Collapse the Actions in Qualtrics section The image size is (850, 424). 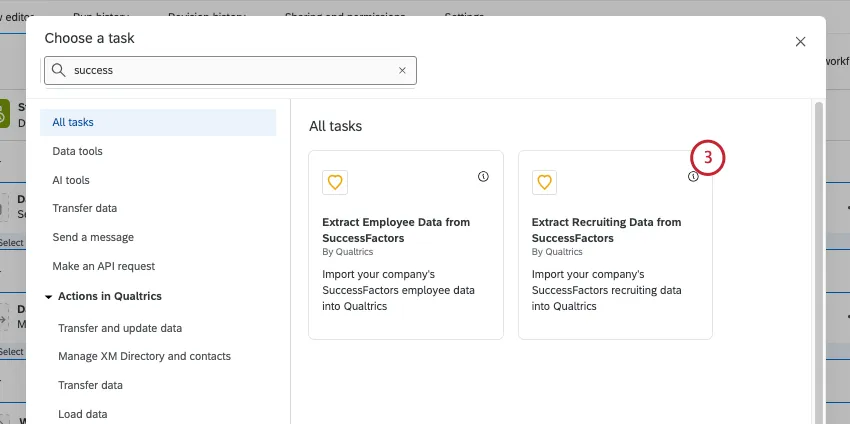[48, 297]
